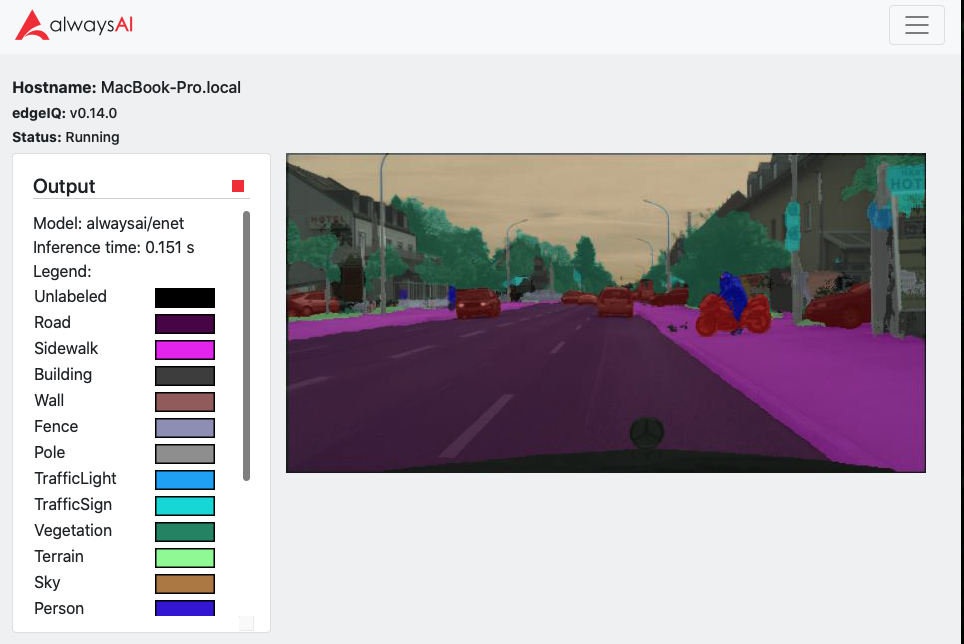This screenshot has height=644, width=964.
Task: Click the Sky tan swatch
Action: (184, 584)
